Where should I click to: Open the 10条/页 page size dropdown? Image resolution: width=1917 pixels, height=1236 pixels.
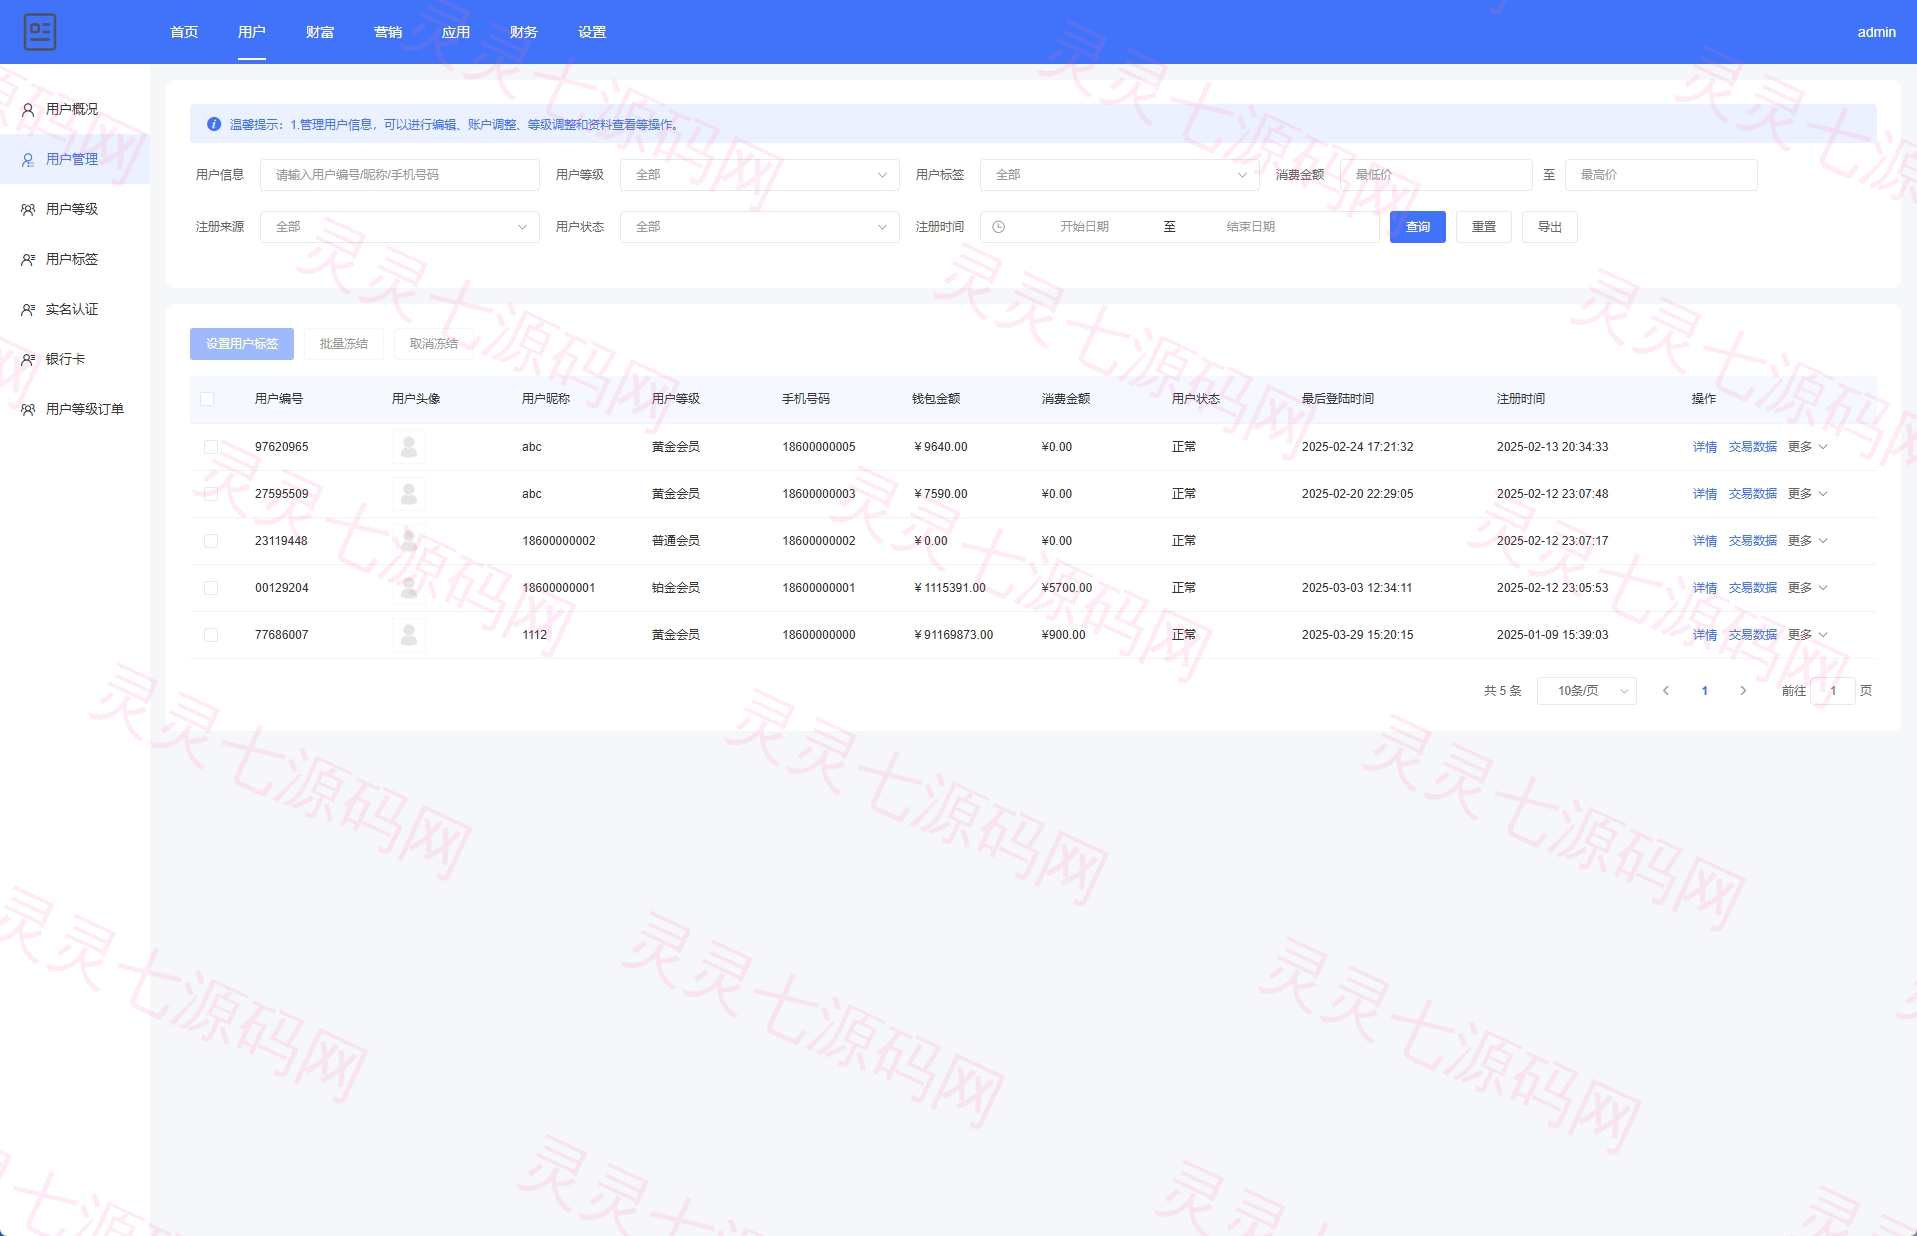(1587, 691)
